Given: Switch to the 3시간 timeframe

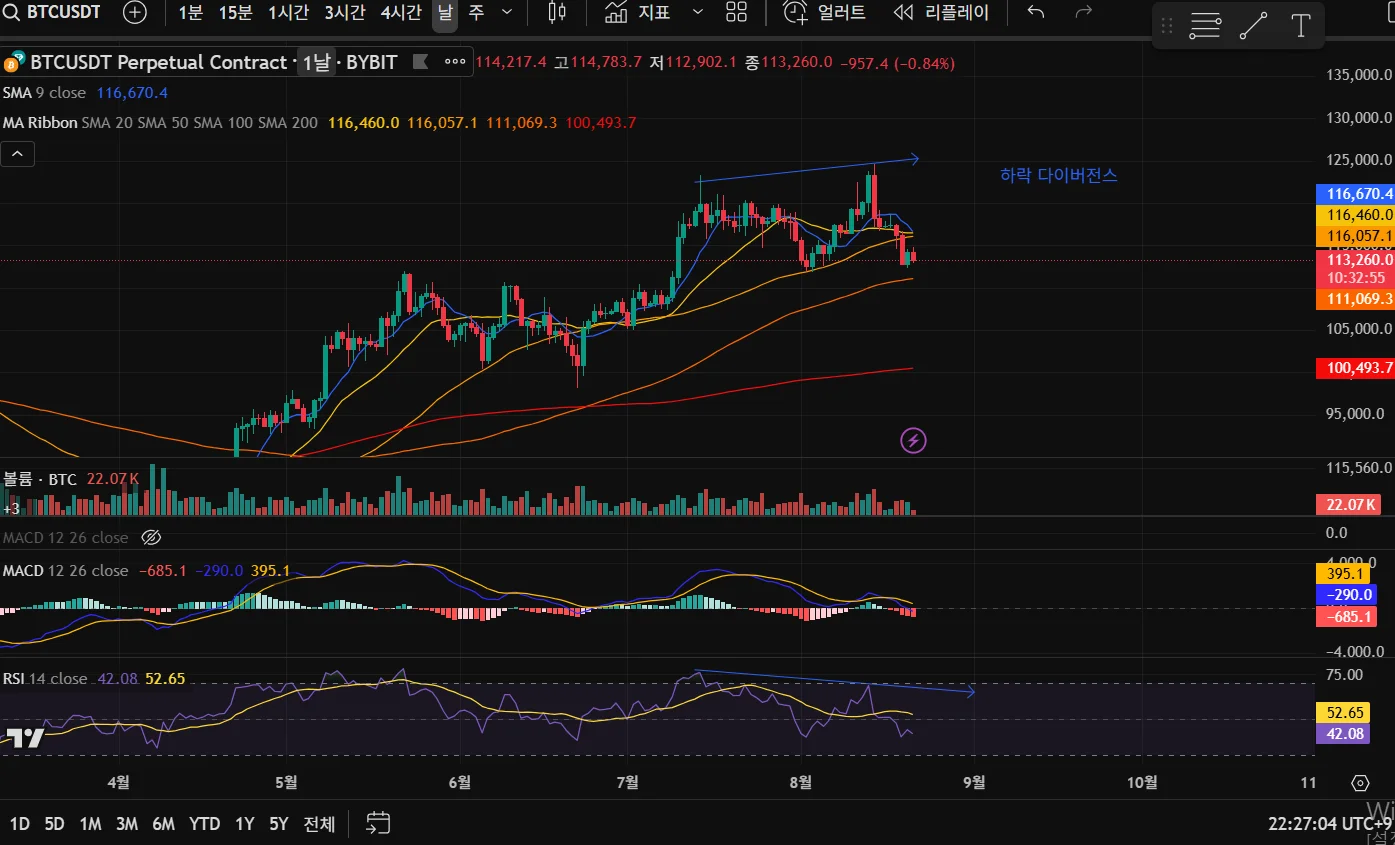Looking at the screenshot, I should [345, 13].
